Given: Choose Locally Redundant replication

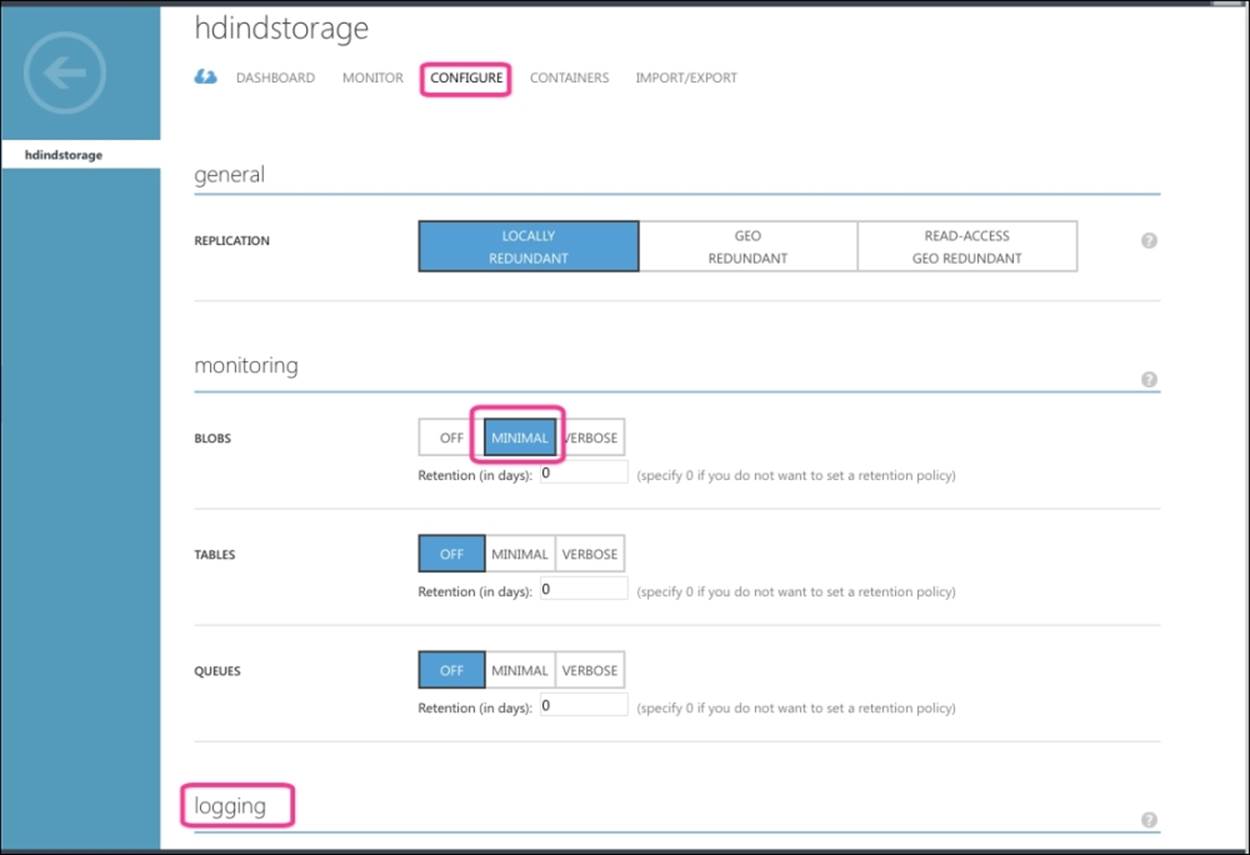Looking at the screenshot, I should point(528,247).
